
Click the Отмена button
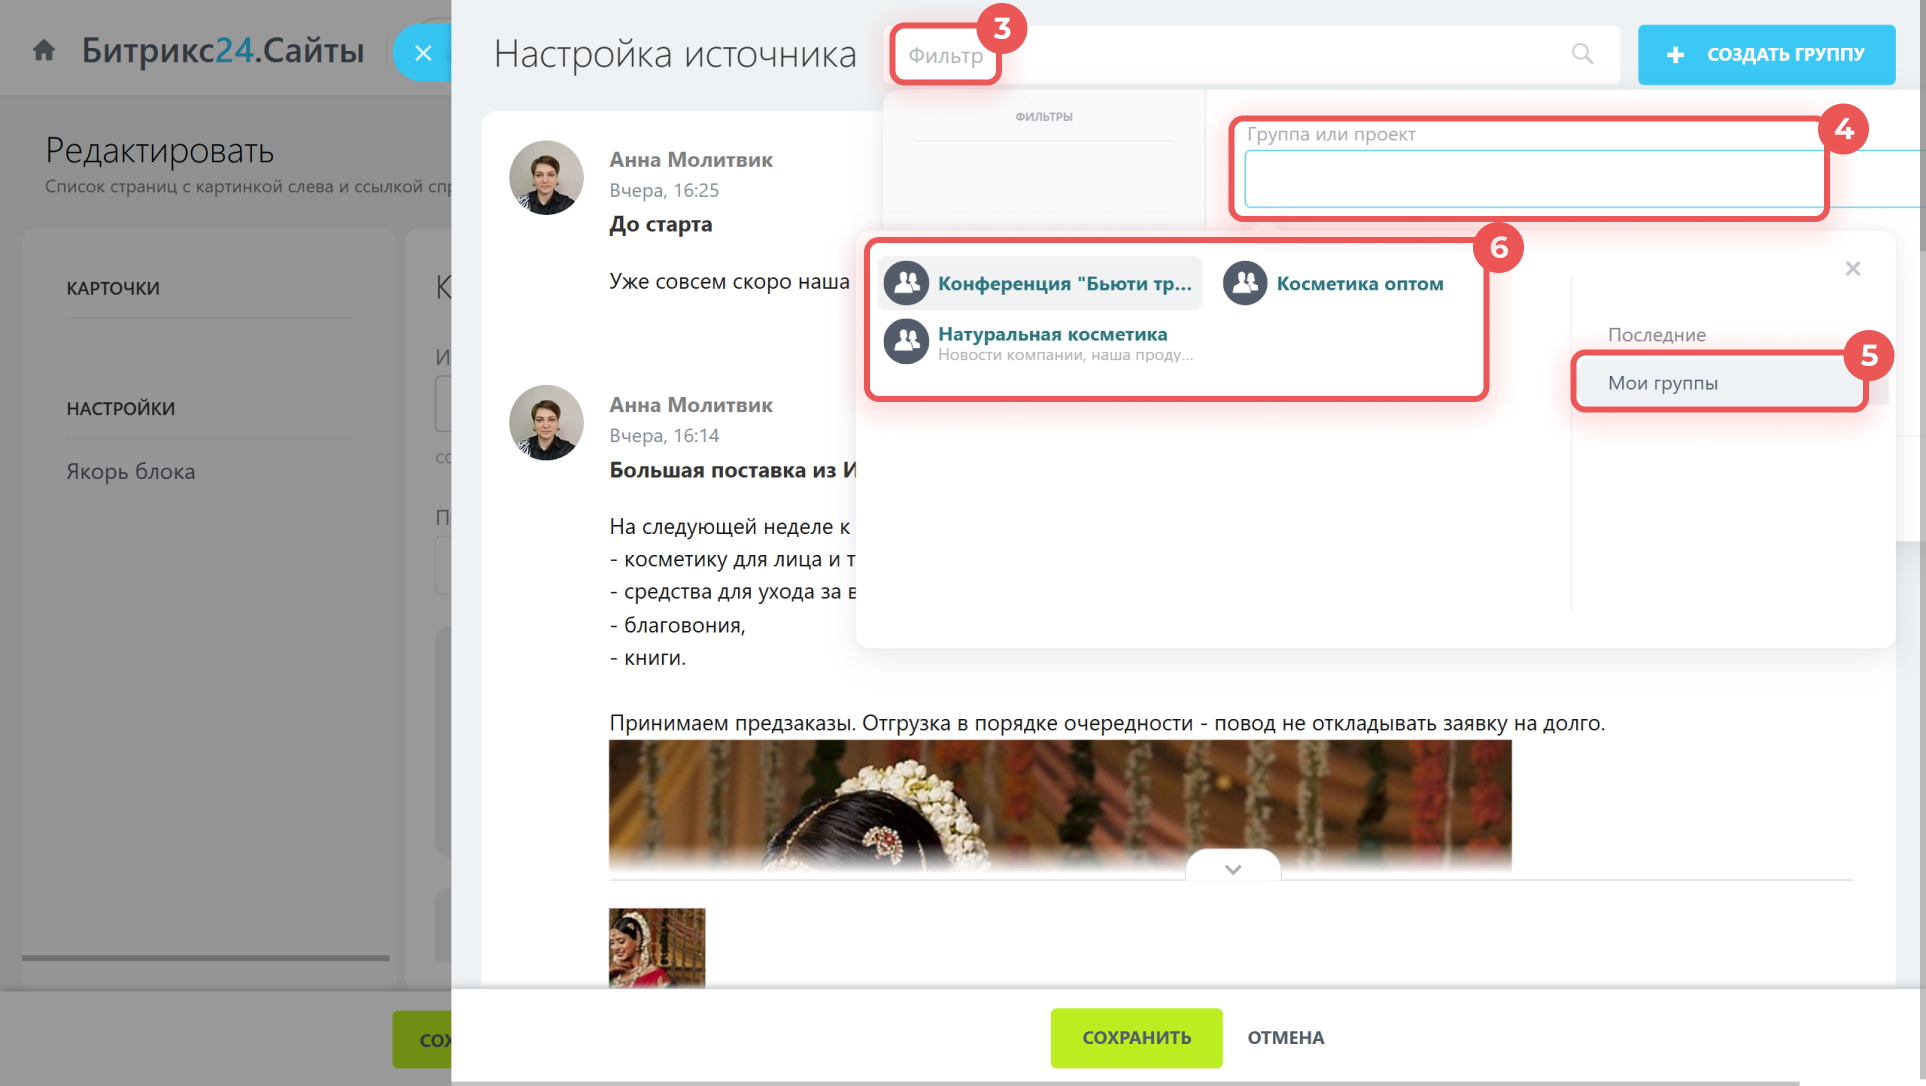click(1285, 1038)
